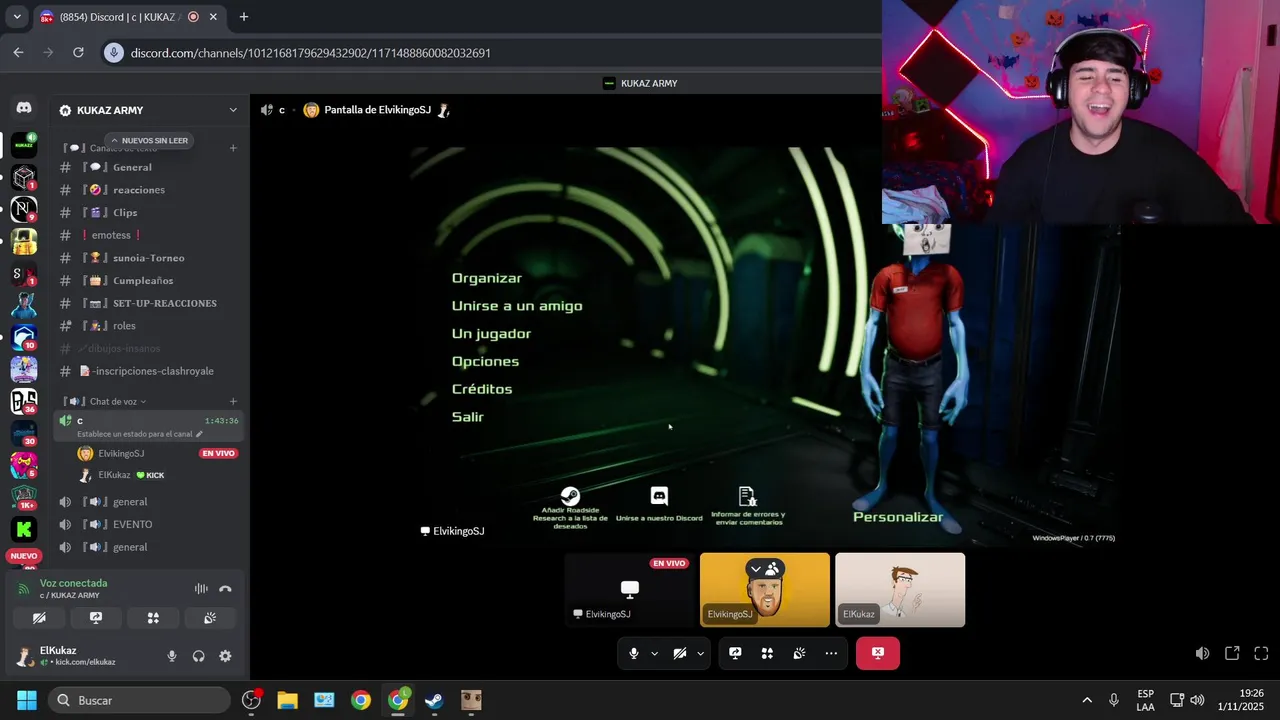The height and width of the screenshot is (720, 1280).
Task: Reload the browser page
Action: (x=78, y=53)
